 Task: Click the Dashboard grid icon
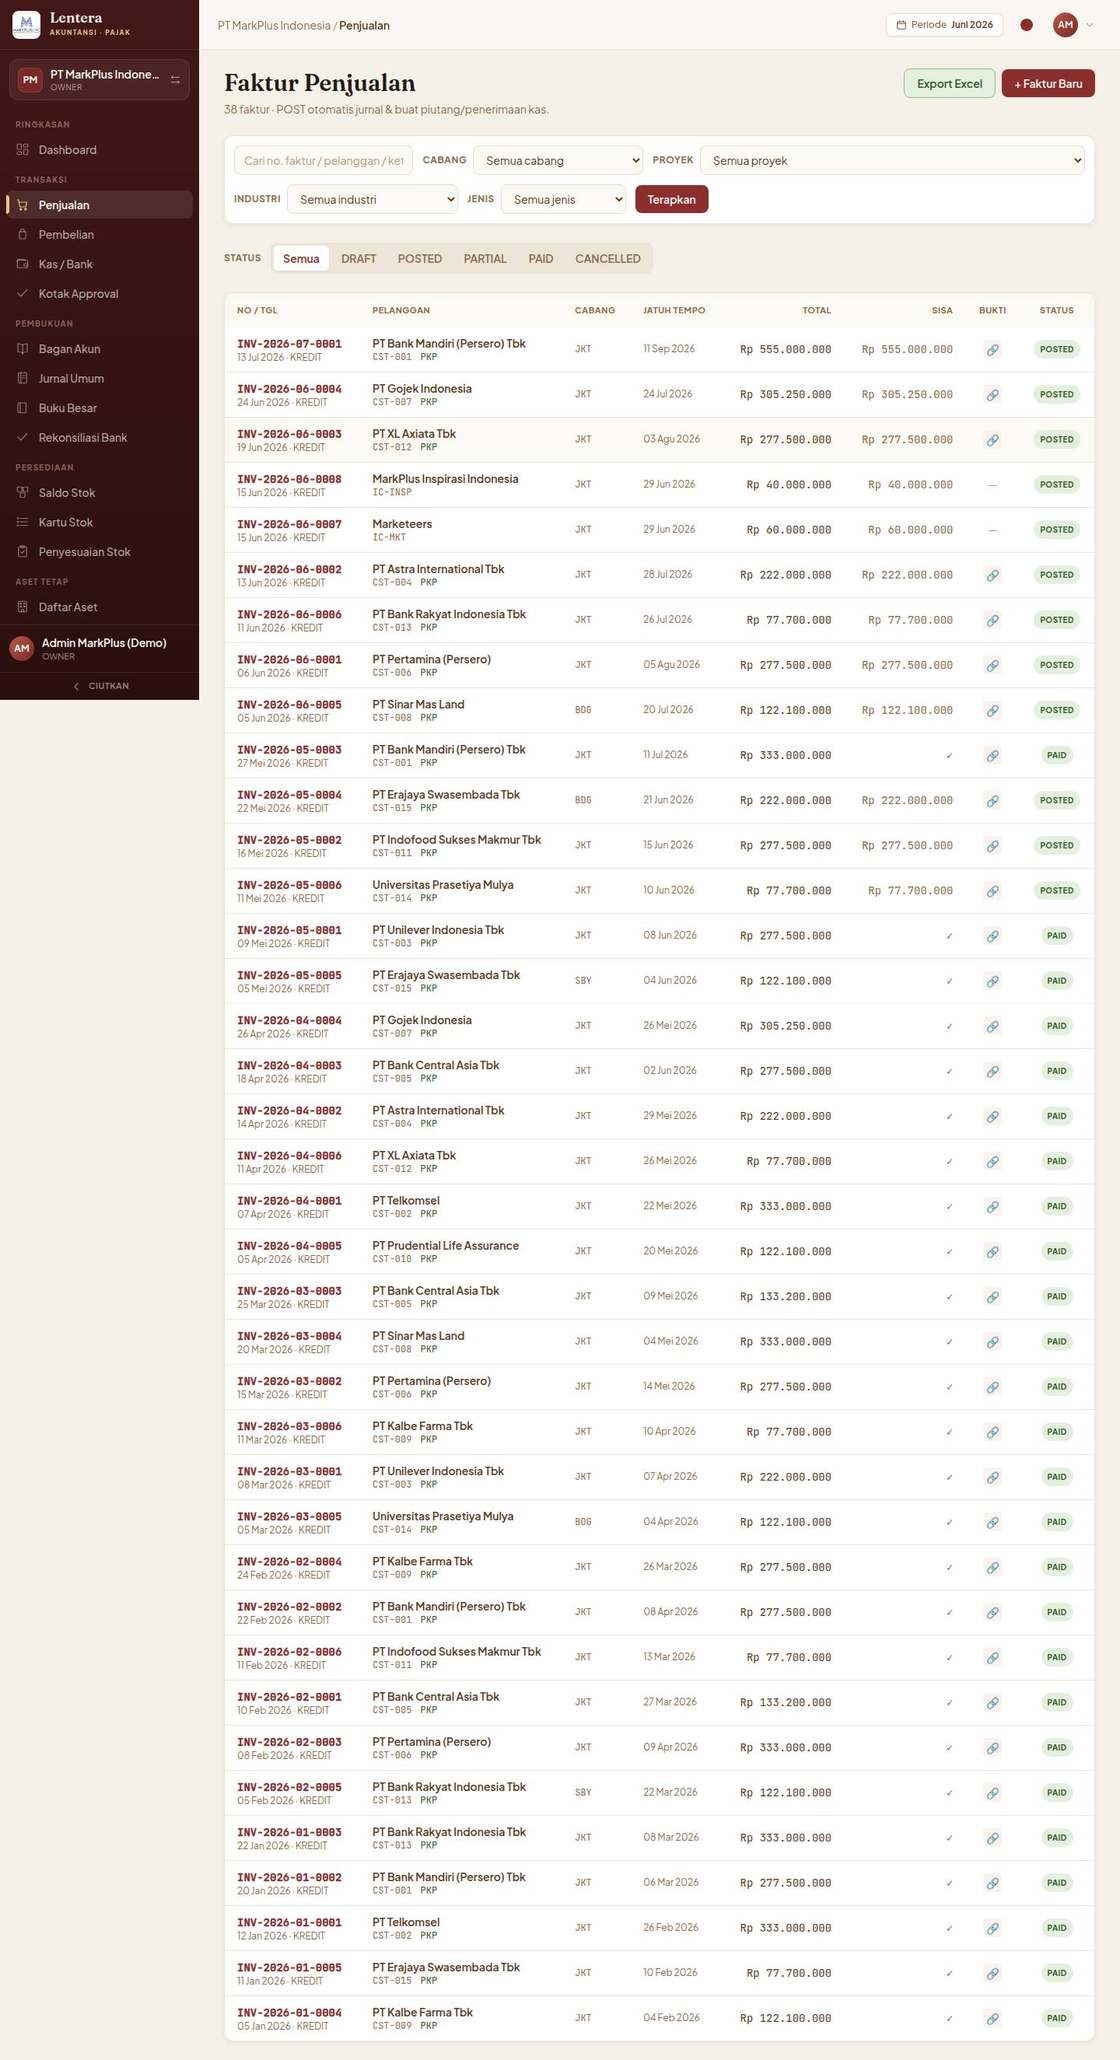[x=23, y=150]
